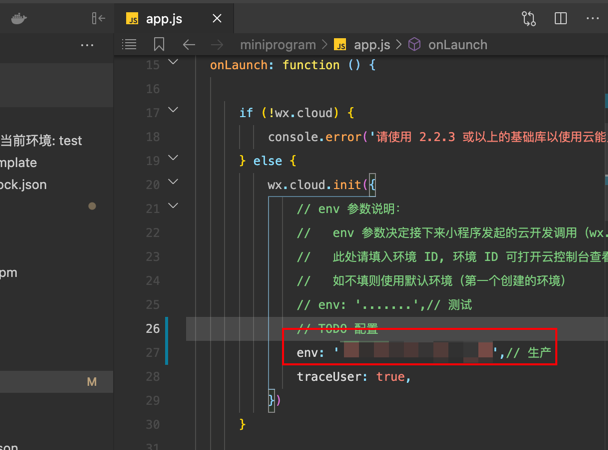Open editor more actions ellipsis menu
The height and width of the screenshot is (450, 608).
592,18
